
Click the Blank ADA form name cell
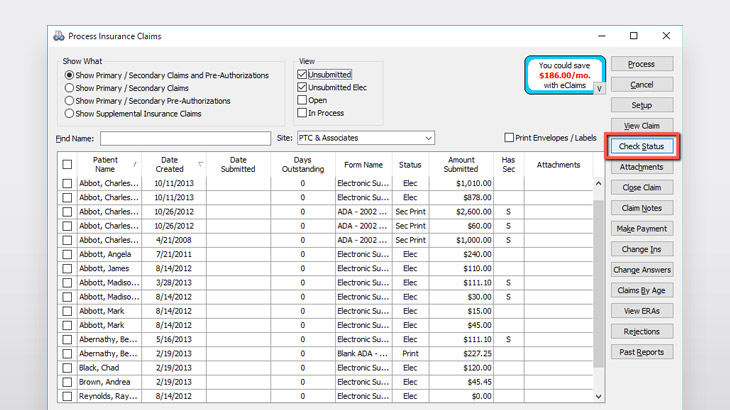(364, 354)
